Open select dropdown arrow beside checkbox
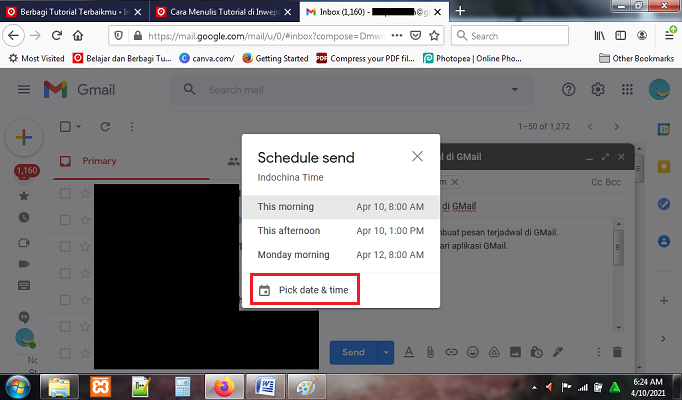Image resolution: width=682 pixels, height=400 pixels. click(79, 127)
